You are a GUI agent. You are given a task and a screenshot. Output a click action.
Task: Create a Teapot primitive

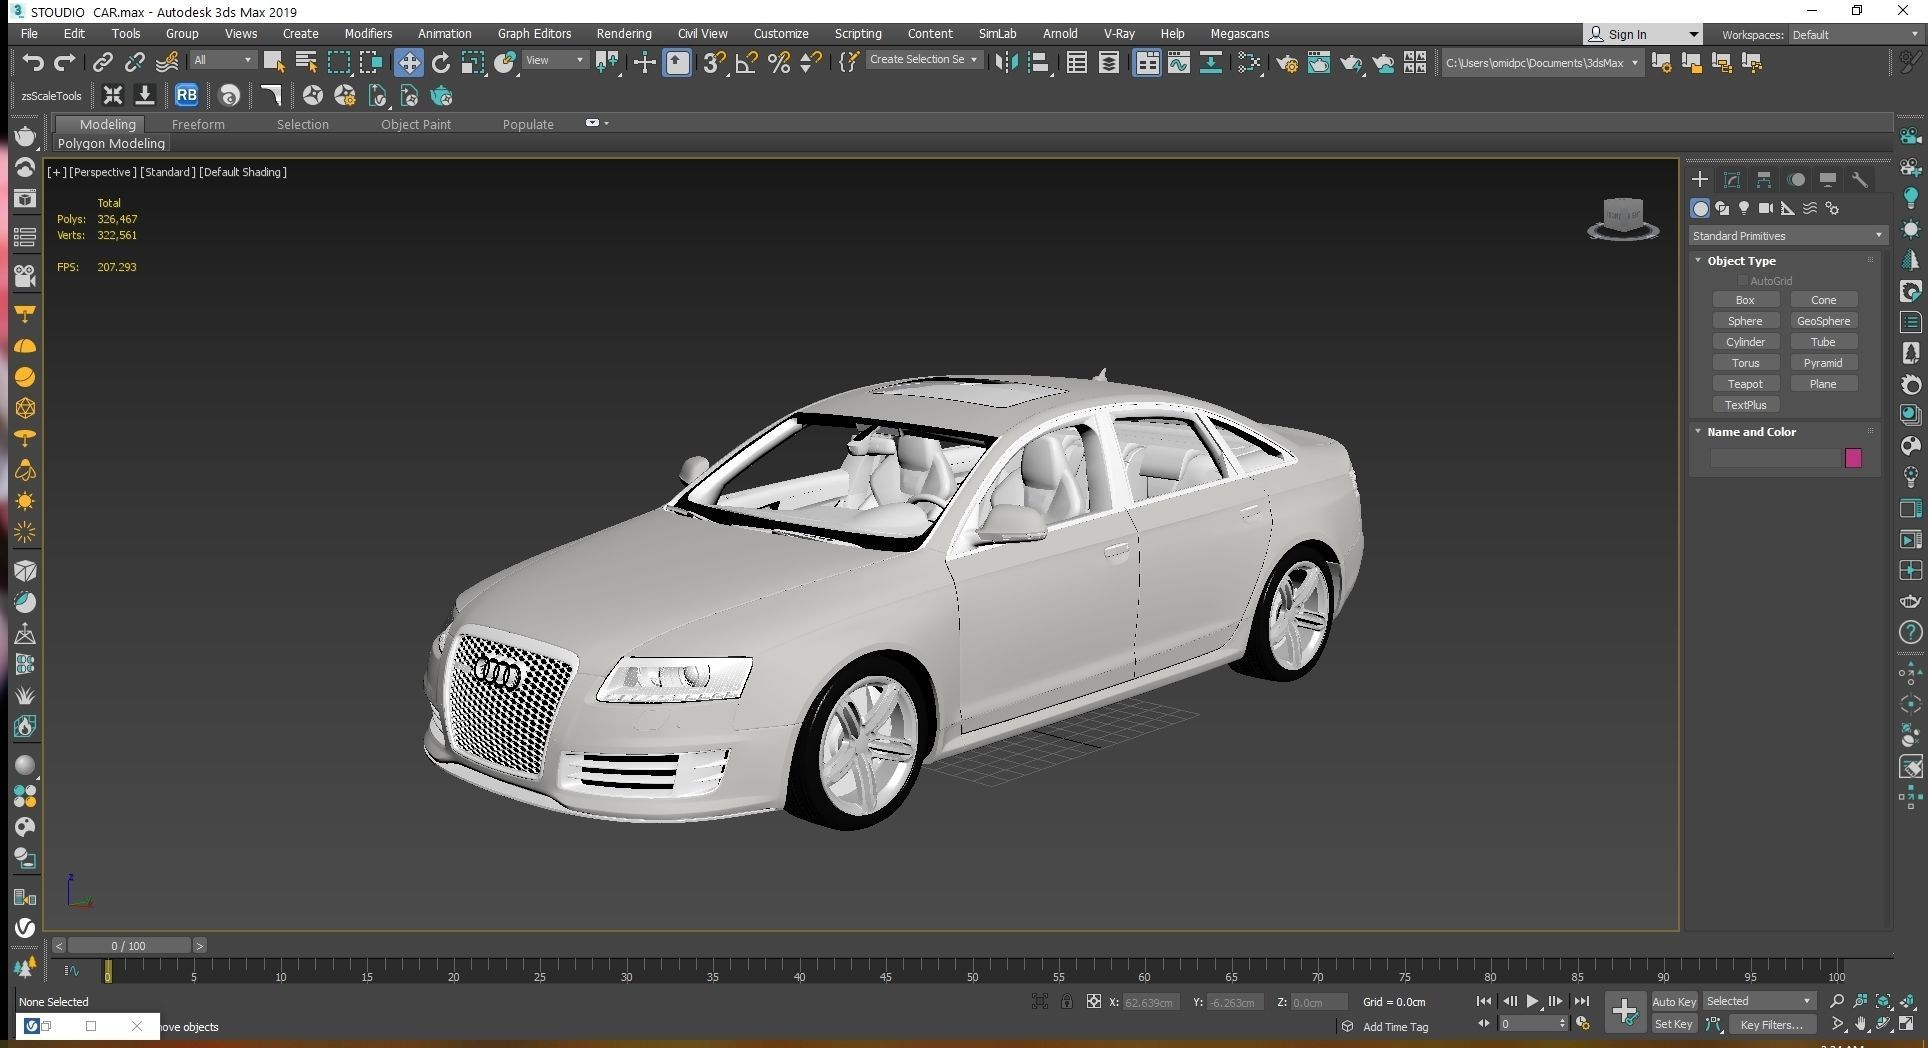[x=1745, y=384]
